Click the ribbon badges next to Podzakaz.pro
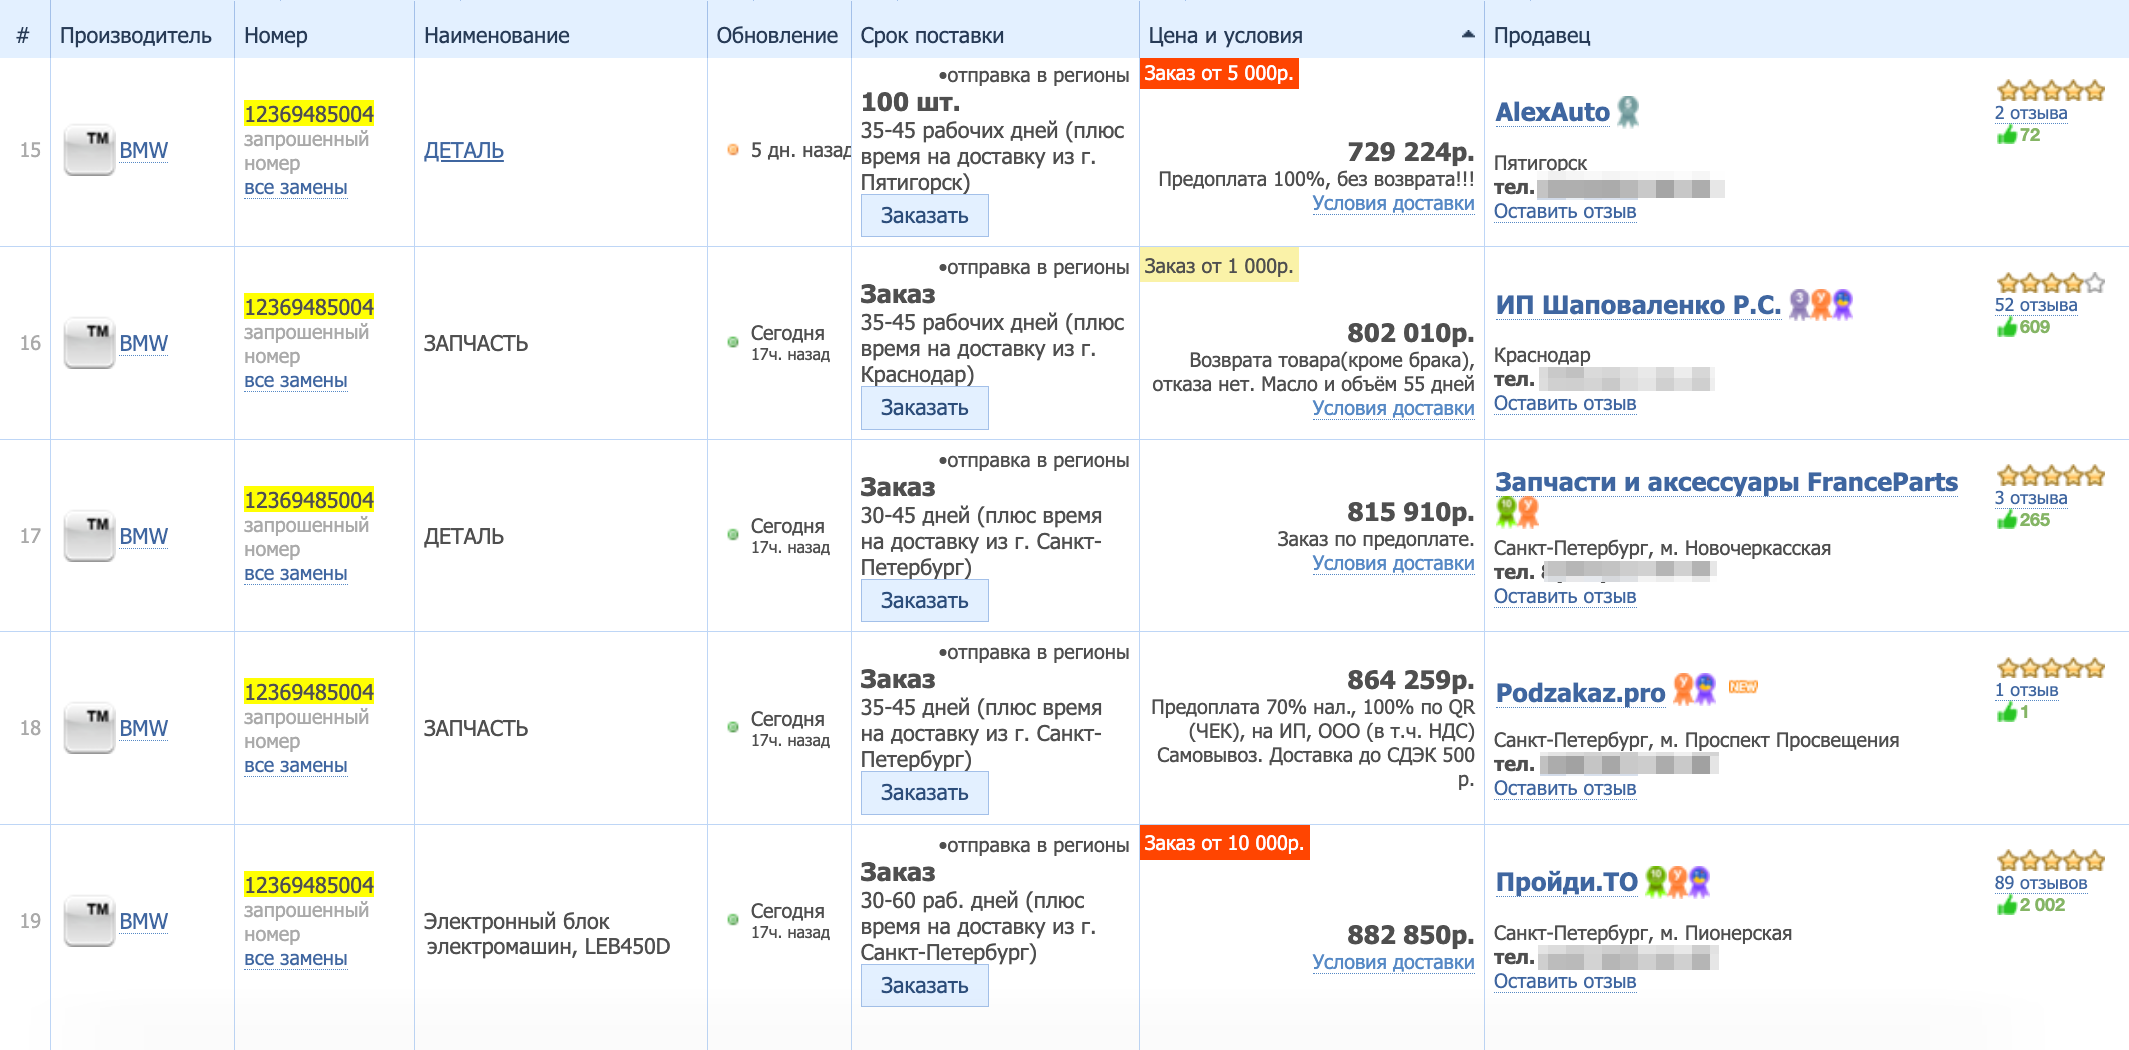This screenshot has height=1050, width=2129. (1694, 689)
